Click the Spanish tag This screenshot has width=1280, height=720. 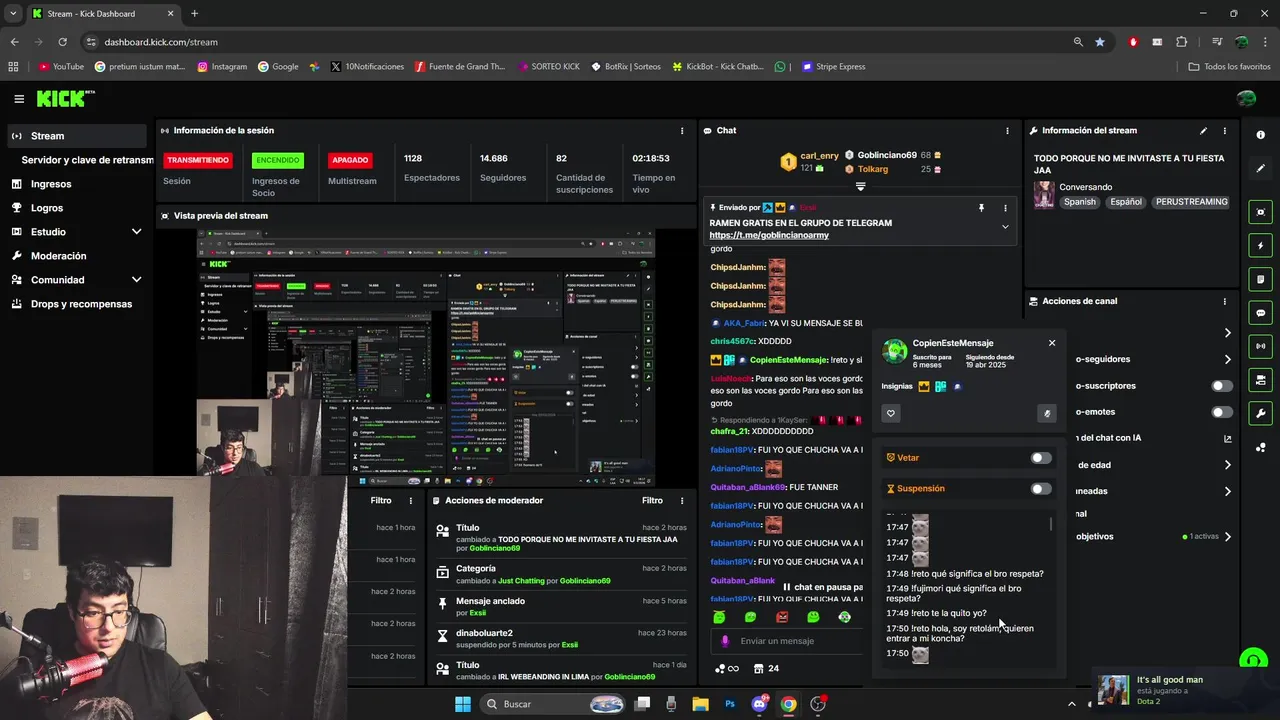[1080, 202]
